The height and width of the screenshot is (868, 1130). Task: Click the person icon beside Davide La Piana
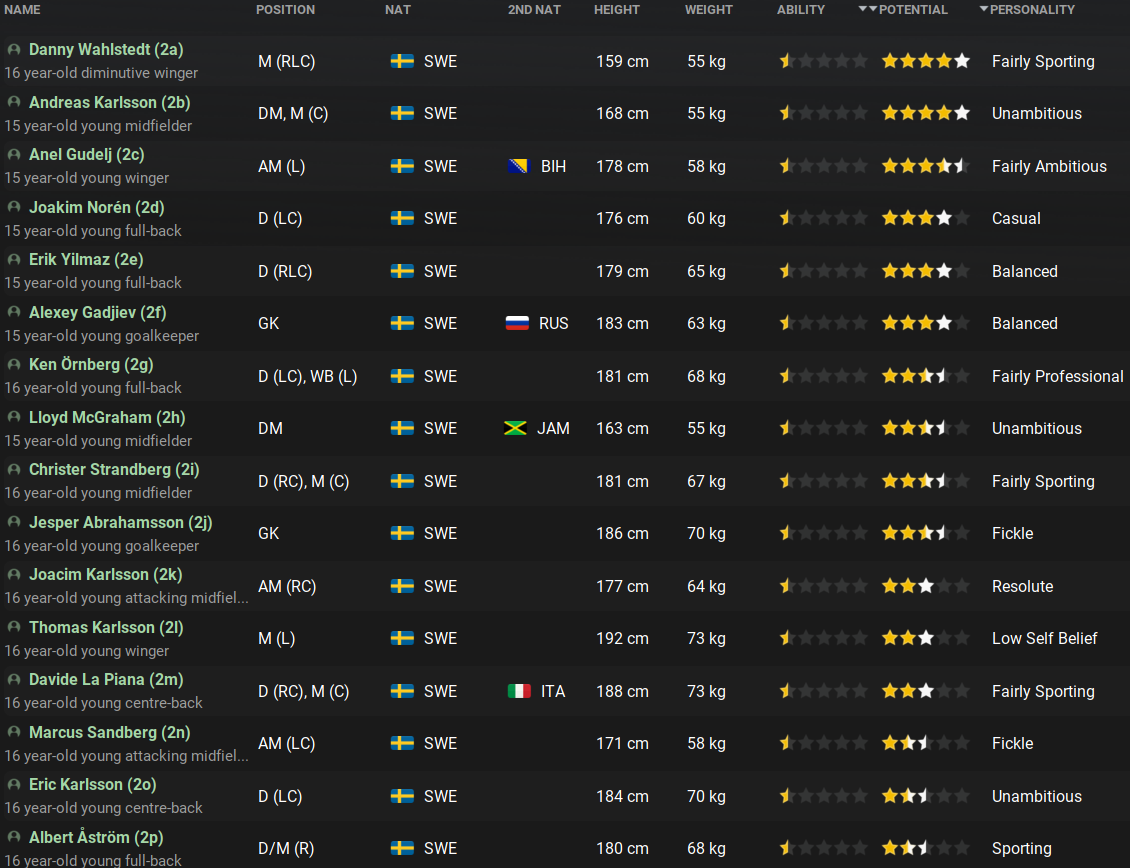tap(14, 679)
